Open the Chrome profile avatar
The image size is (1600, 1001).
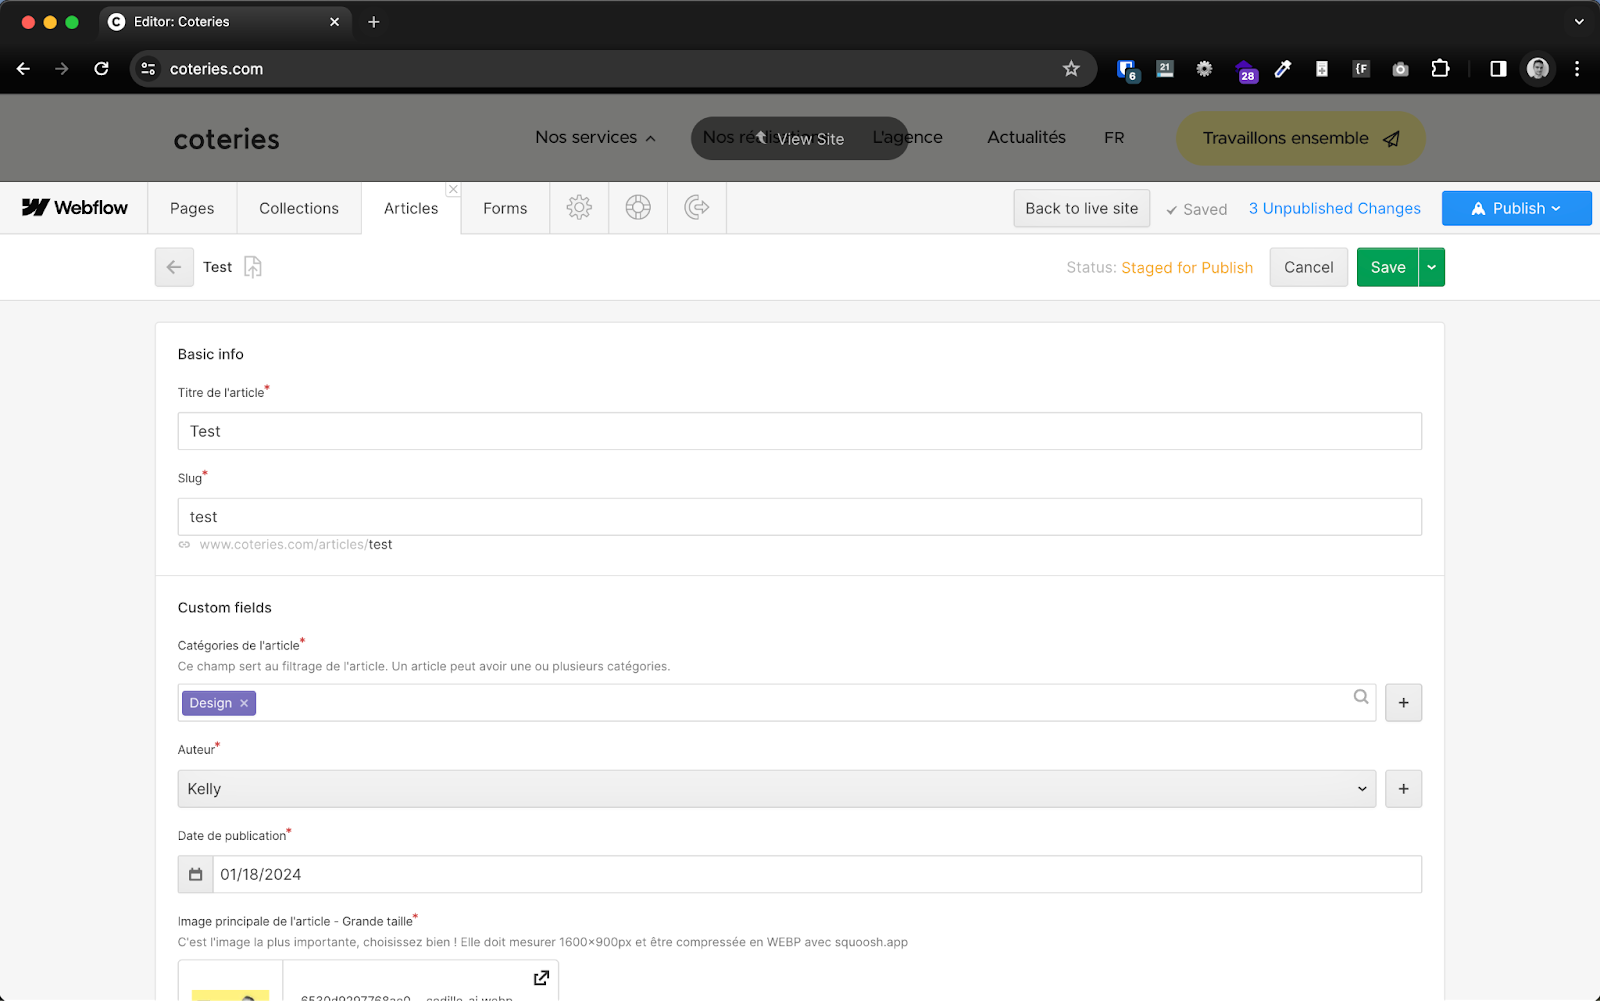click(1538, 69)
